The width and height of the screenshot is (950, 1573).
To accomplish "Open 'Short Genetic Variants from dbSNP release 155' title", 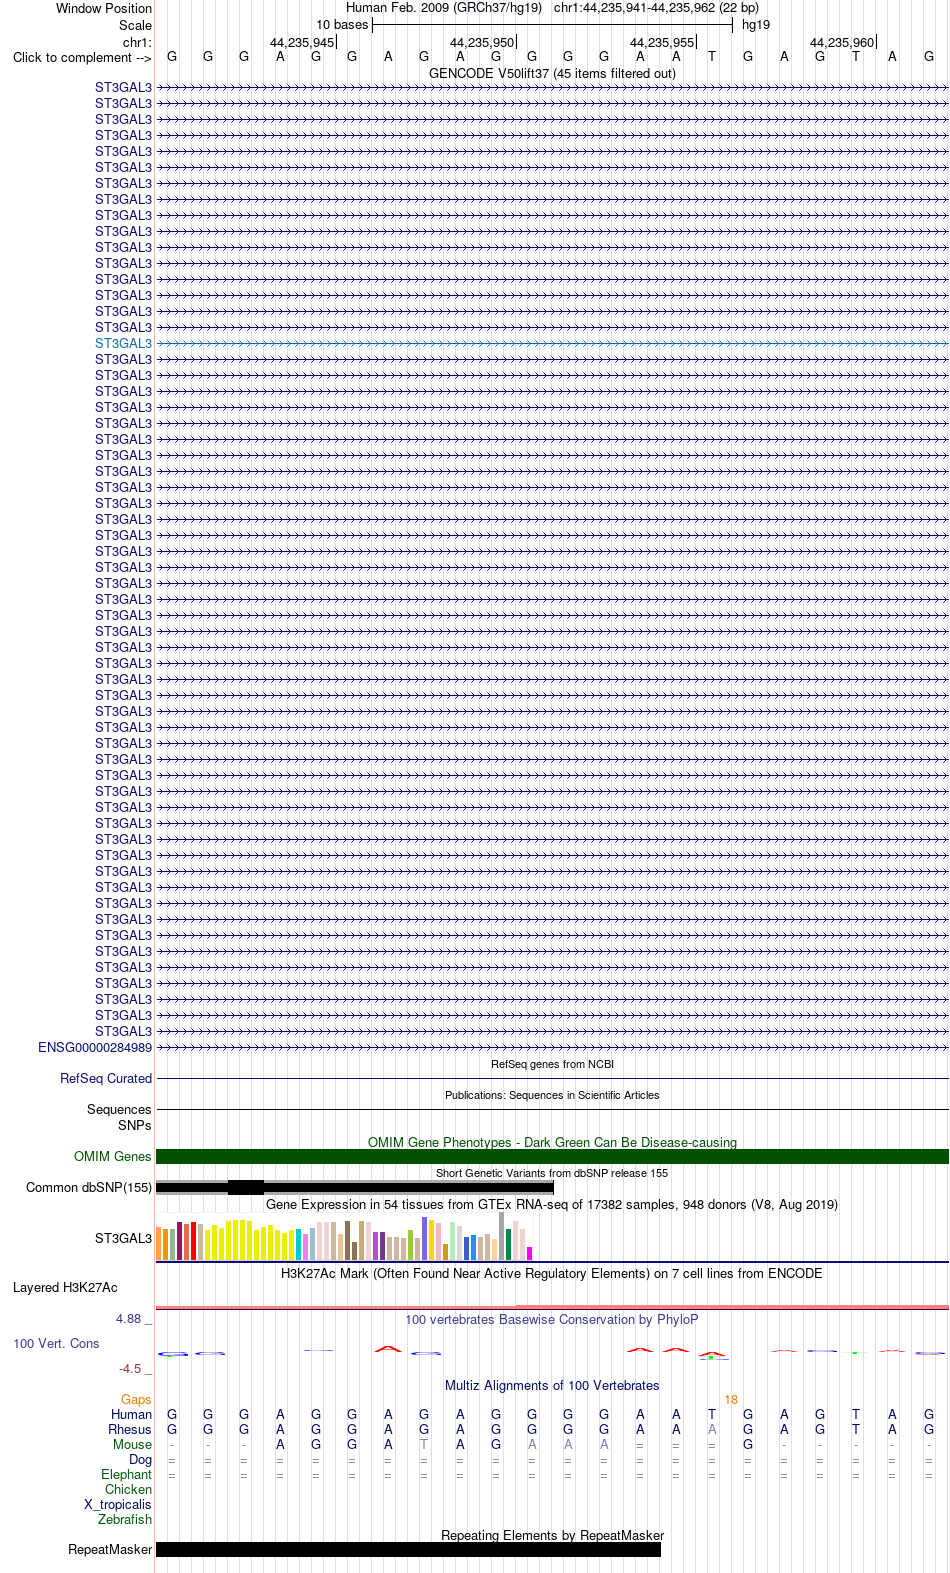I will tap(552, 1173).
